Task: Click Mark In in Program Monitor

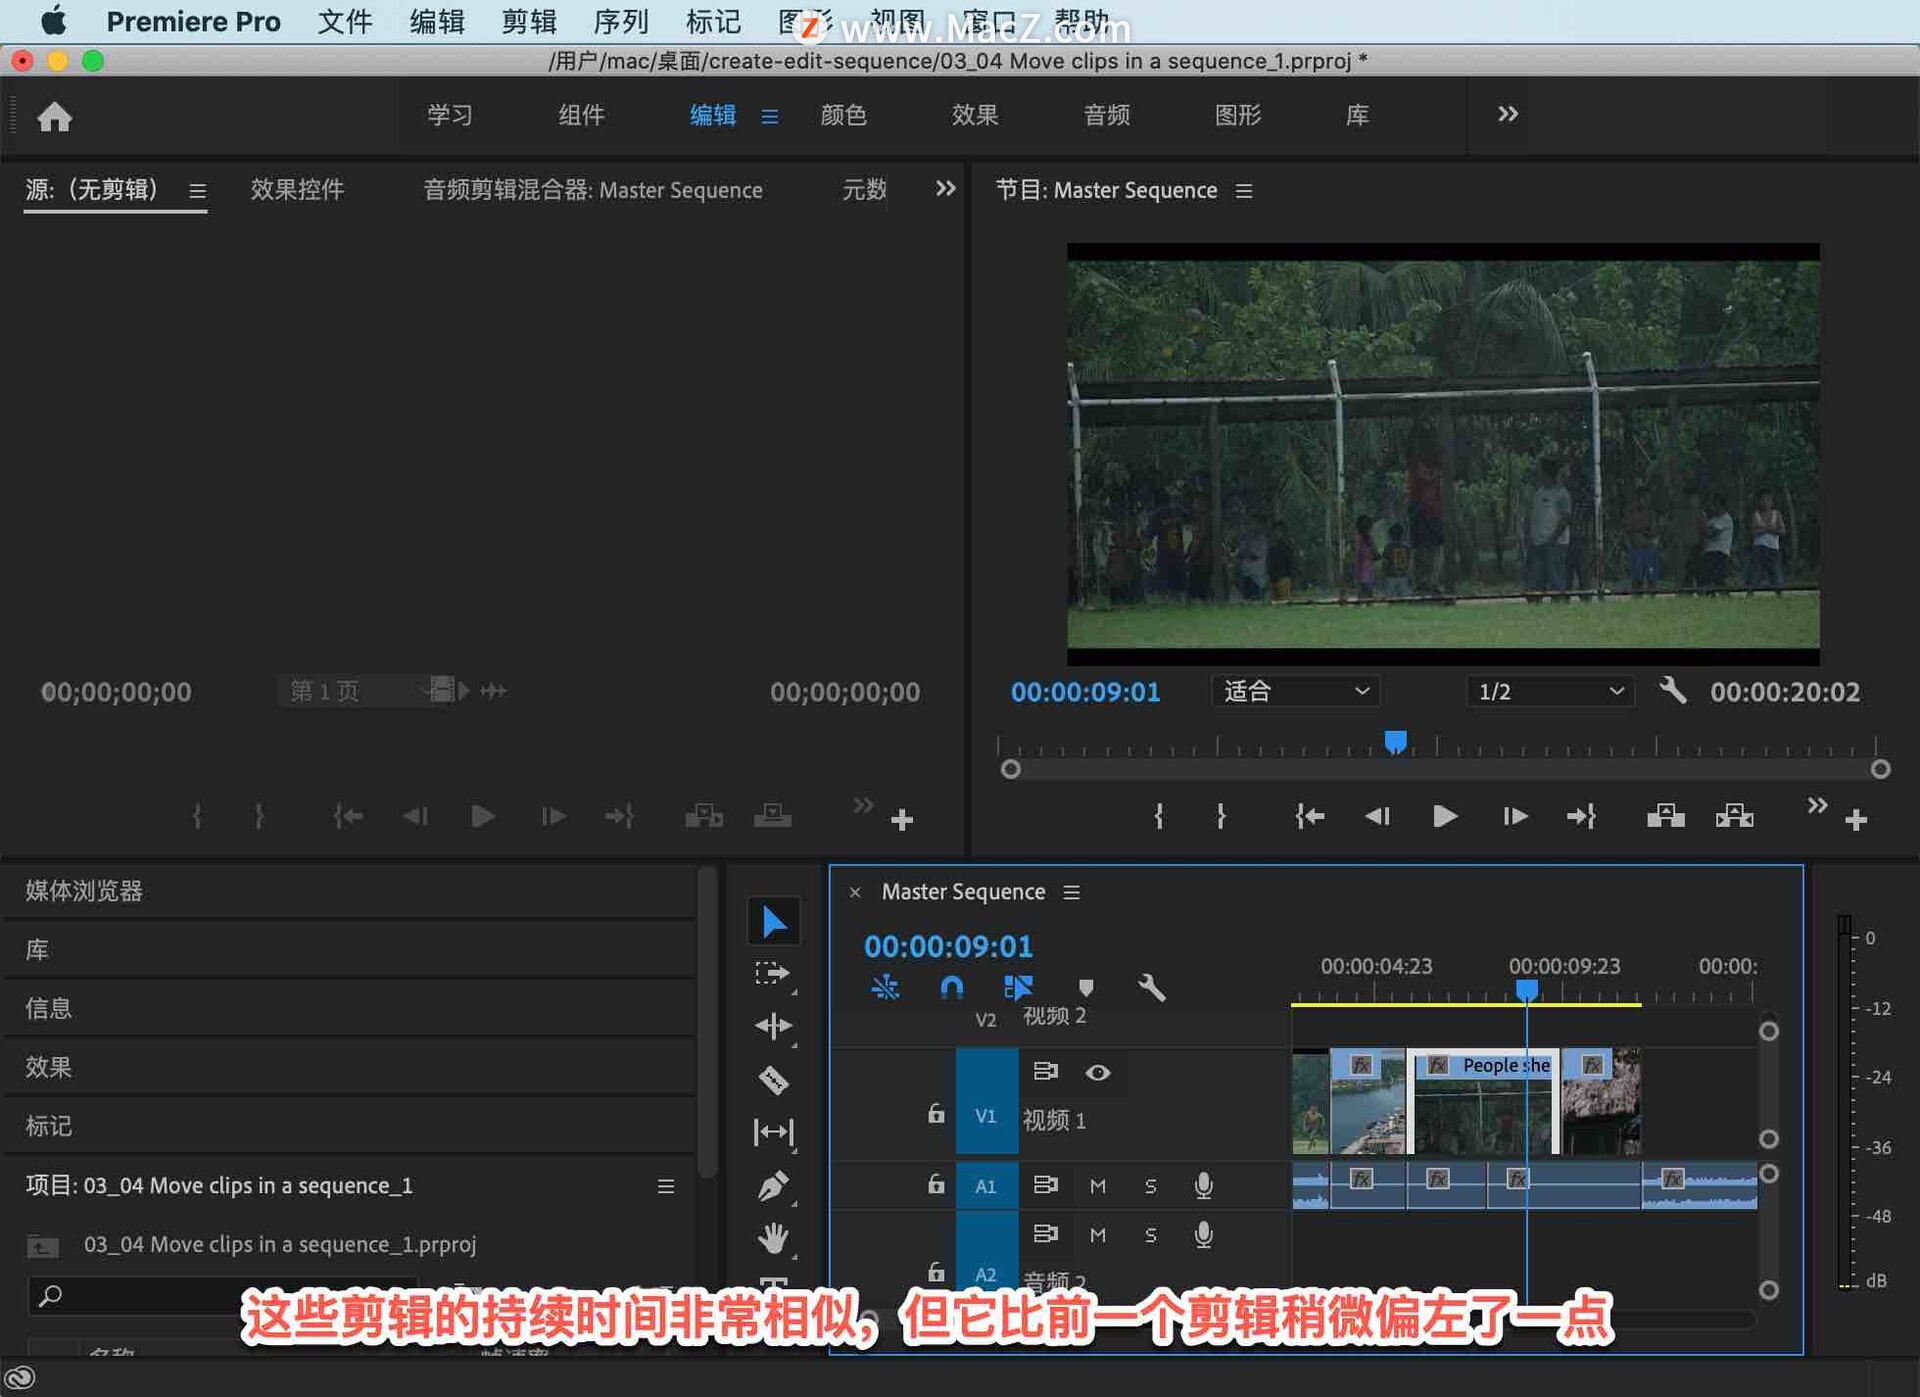Action: point(1158,817)
